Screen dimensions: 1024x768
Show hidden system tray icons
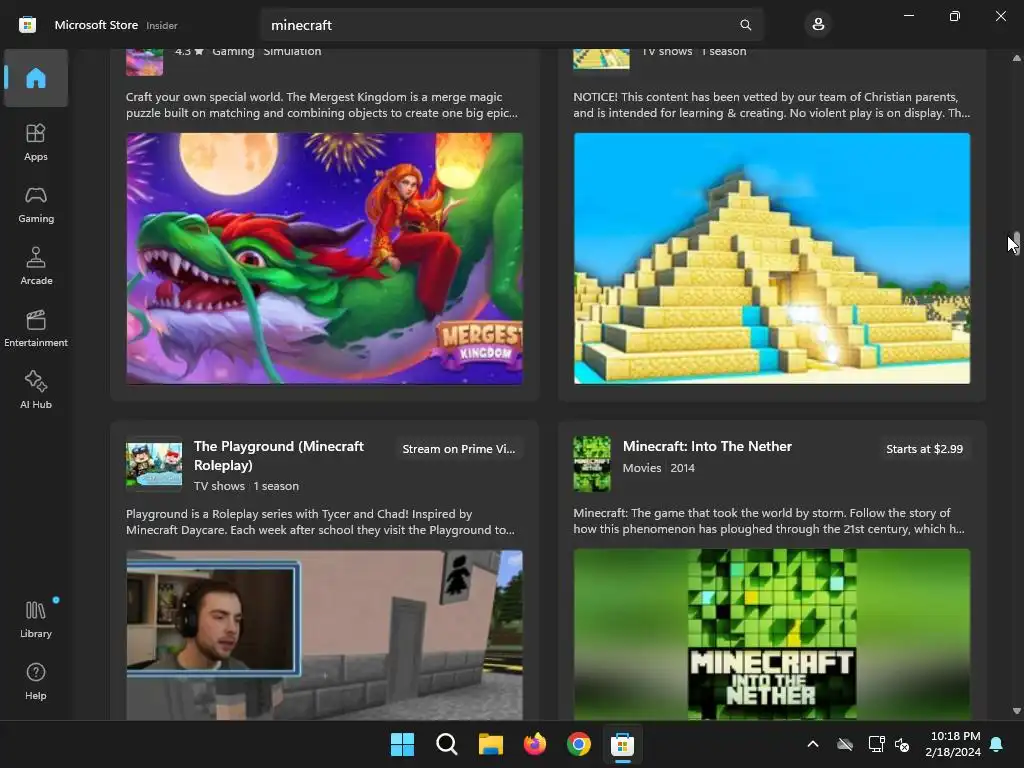[812, 744]
